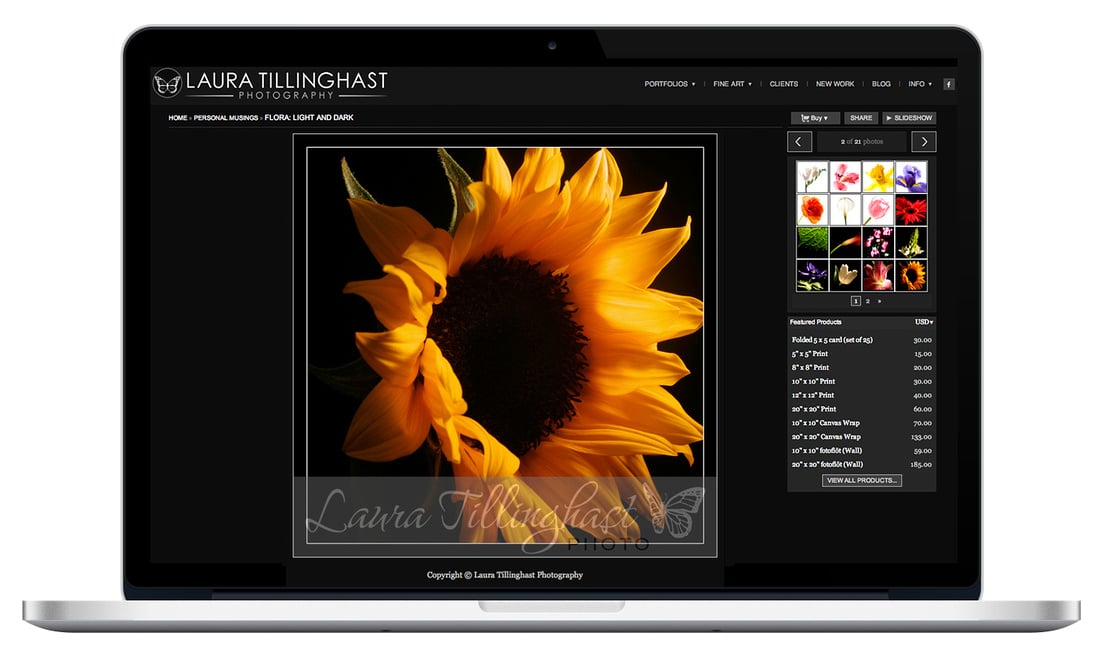Change the USD currency dropdown
Image resolution: width=1100 pixels, height=645 pixels.
(x=924, y=322)
